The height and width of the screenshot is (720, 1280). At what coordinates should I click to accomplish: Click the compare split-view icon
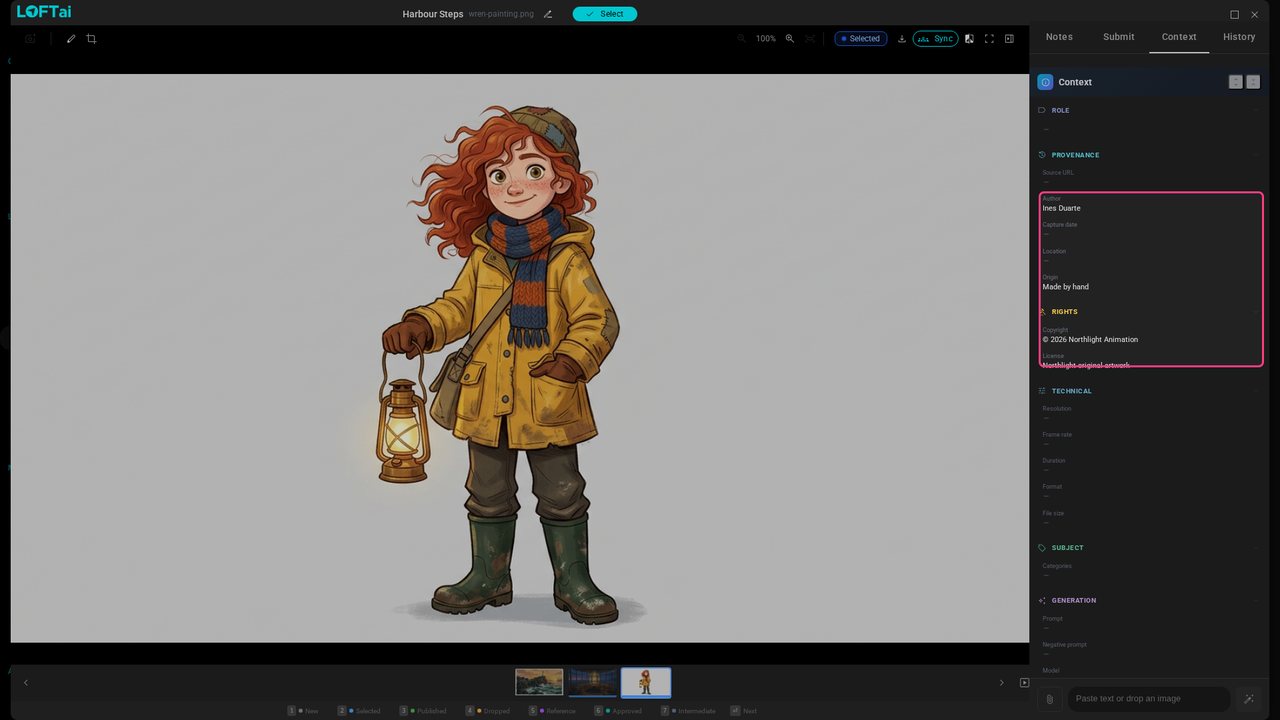pyautogui.click(x=969, y=39)
